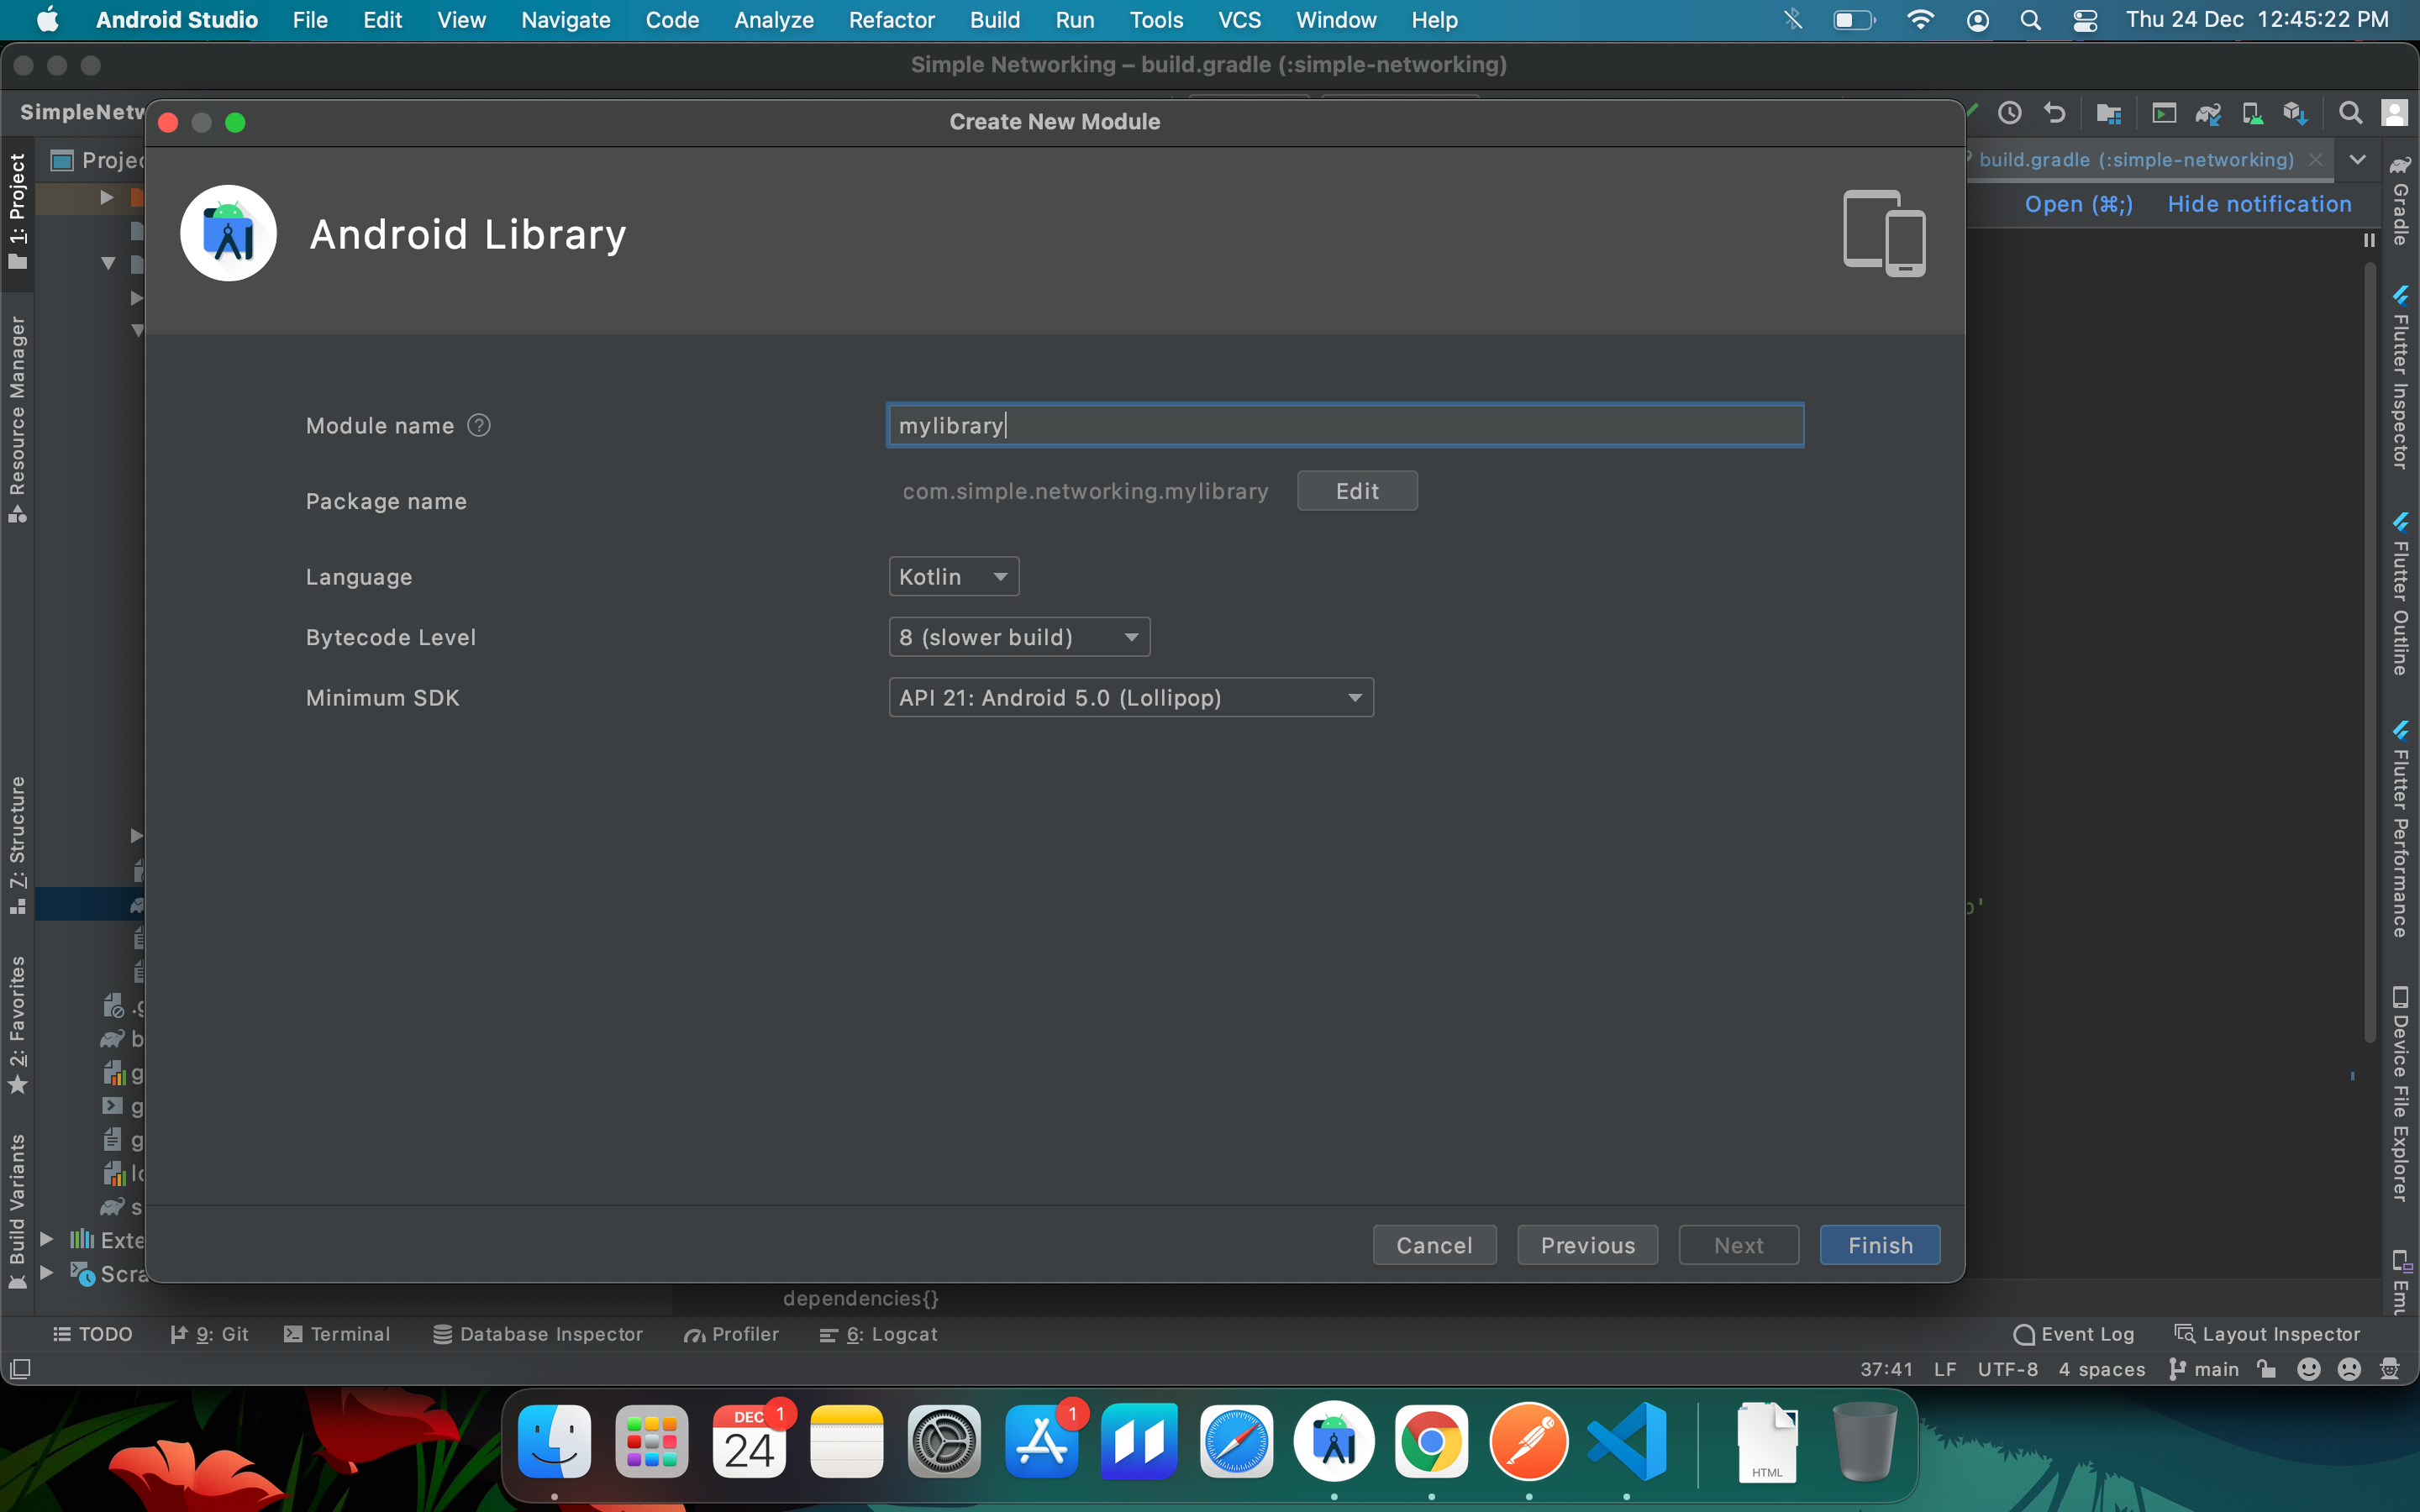
Task: Close the build.gradle (:simple-networking) tab
Action: click(2316, 160)
